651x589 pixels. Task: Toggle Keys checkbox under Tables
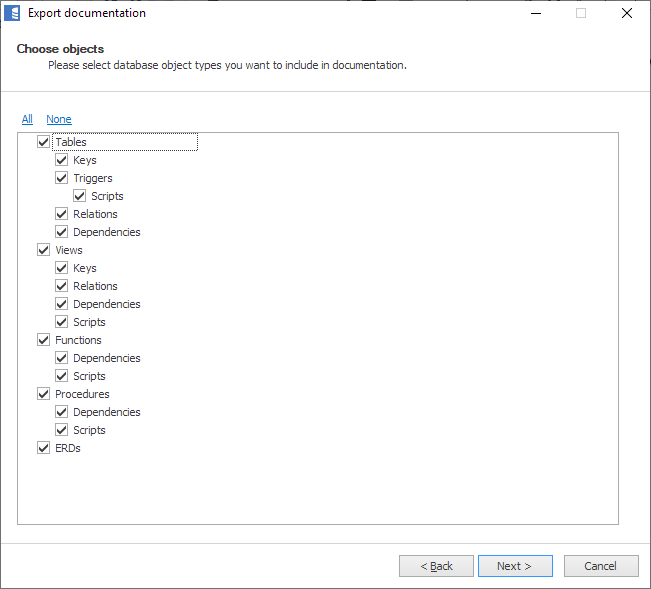pos(61,160)
